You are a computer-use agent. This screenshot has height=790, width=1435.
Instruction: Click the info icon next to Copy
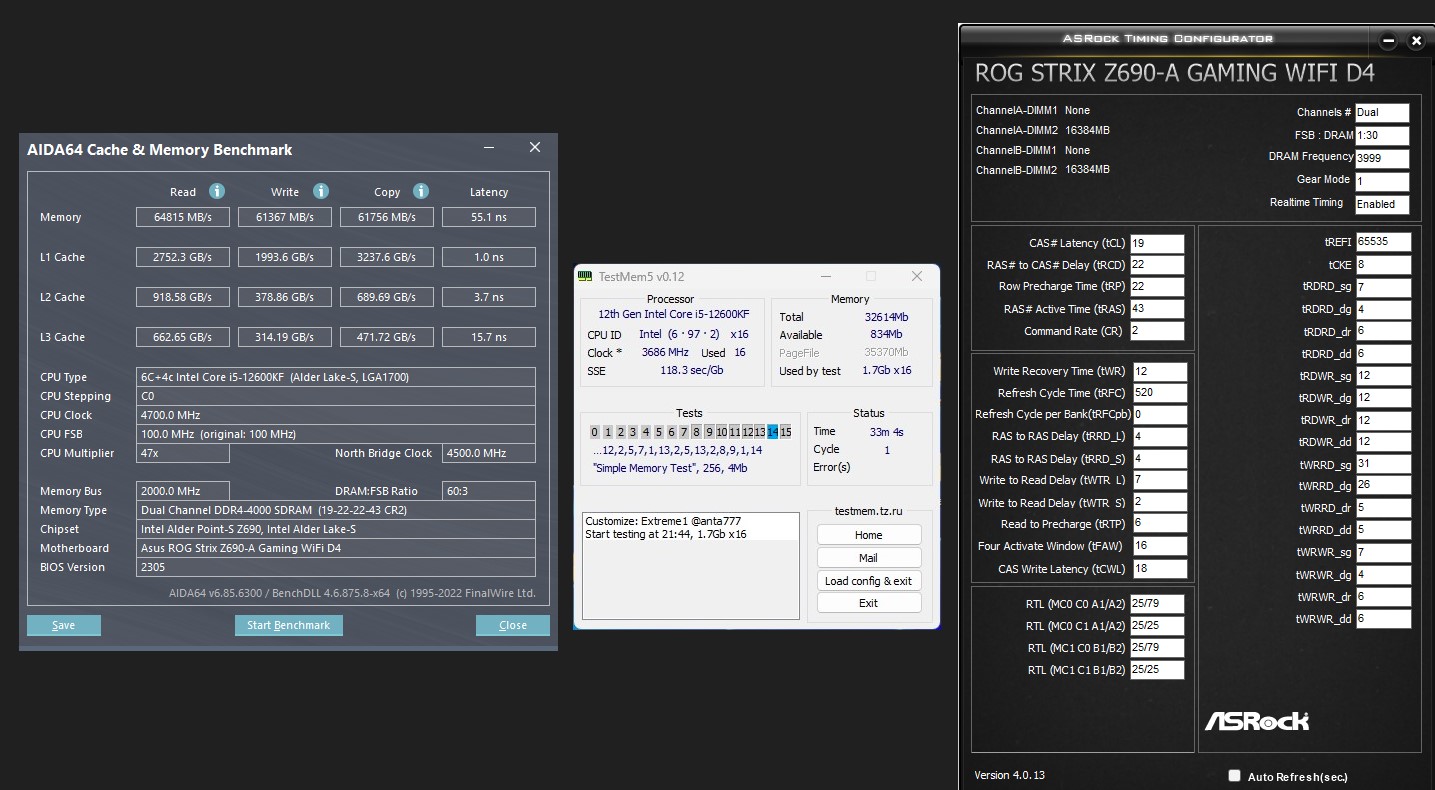(x=421, y=191)
